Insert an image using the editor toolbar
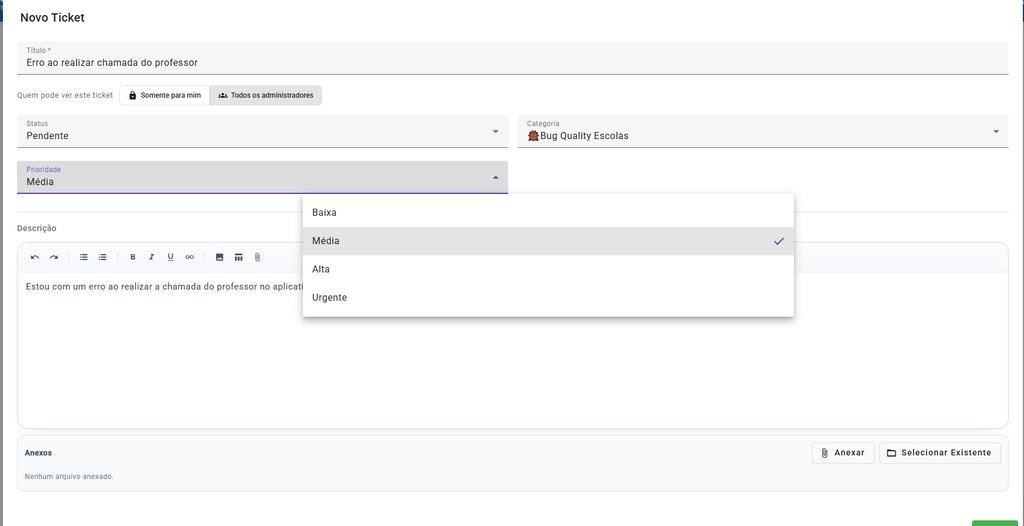 [219, 257]
